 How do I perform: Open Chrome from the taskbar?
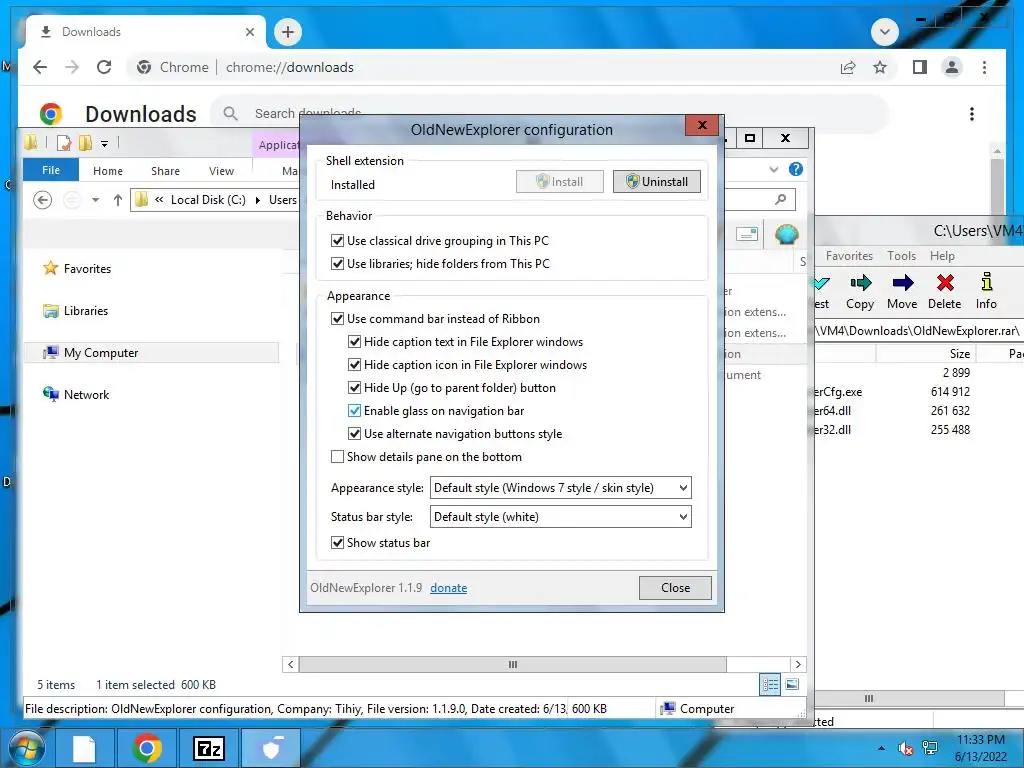[x=147, y=748]
